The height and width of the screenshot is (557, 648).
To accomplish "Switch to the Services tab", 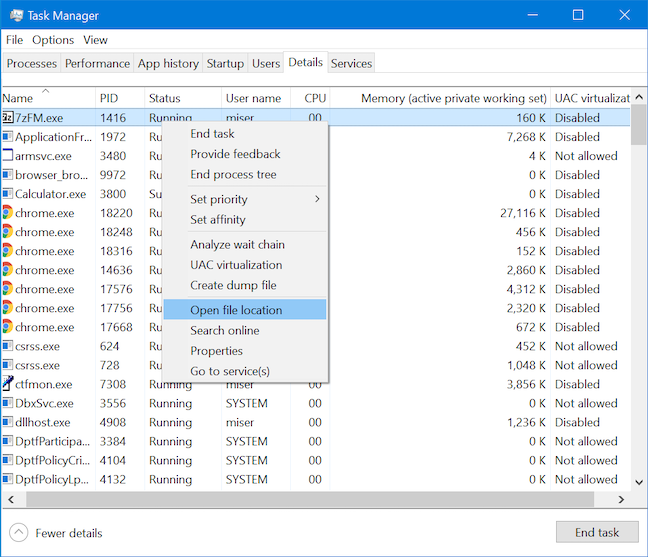I will pos(351,63).
